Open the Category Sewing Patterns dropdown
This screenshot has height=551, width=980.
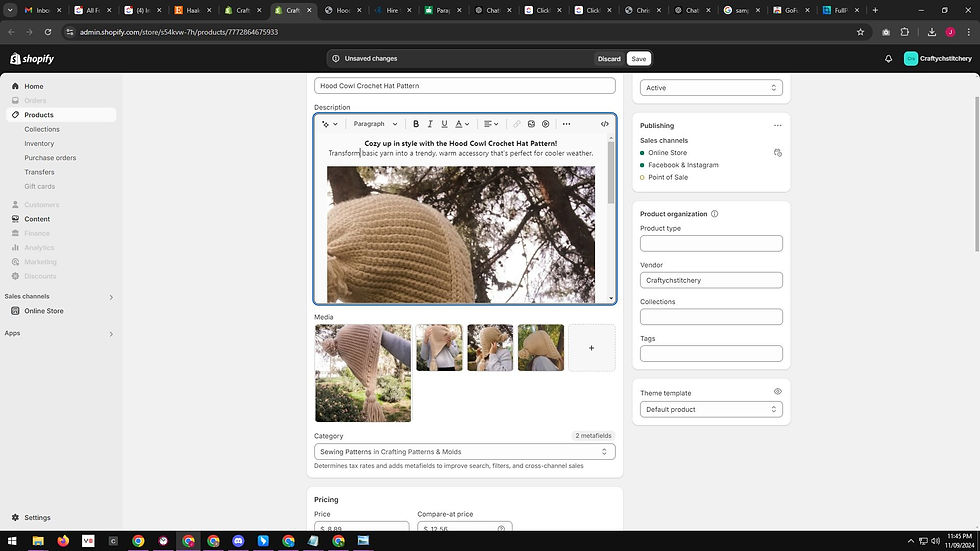(x=464, y=452)
